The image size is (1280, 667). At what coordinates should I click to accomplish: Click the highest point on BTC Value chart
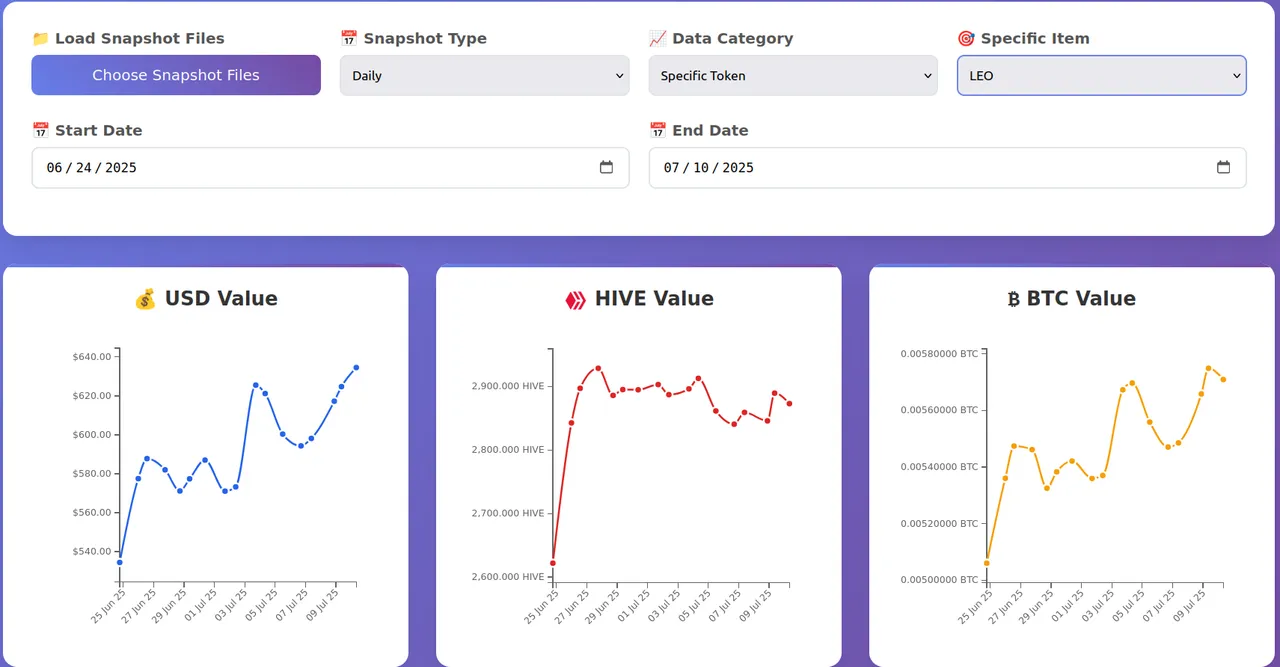point(1208,368)
